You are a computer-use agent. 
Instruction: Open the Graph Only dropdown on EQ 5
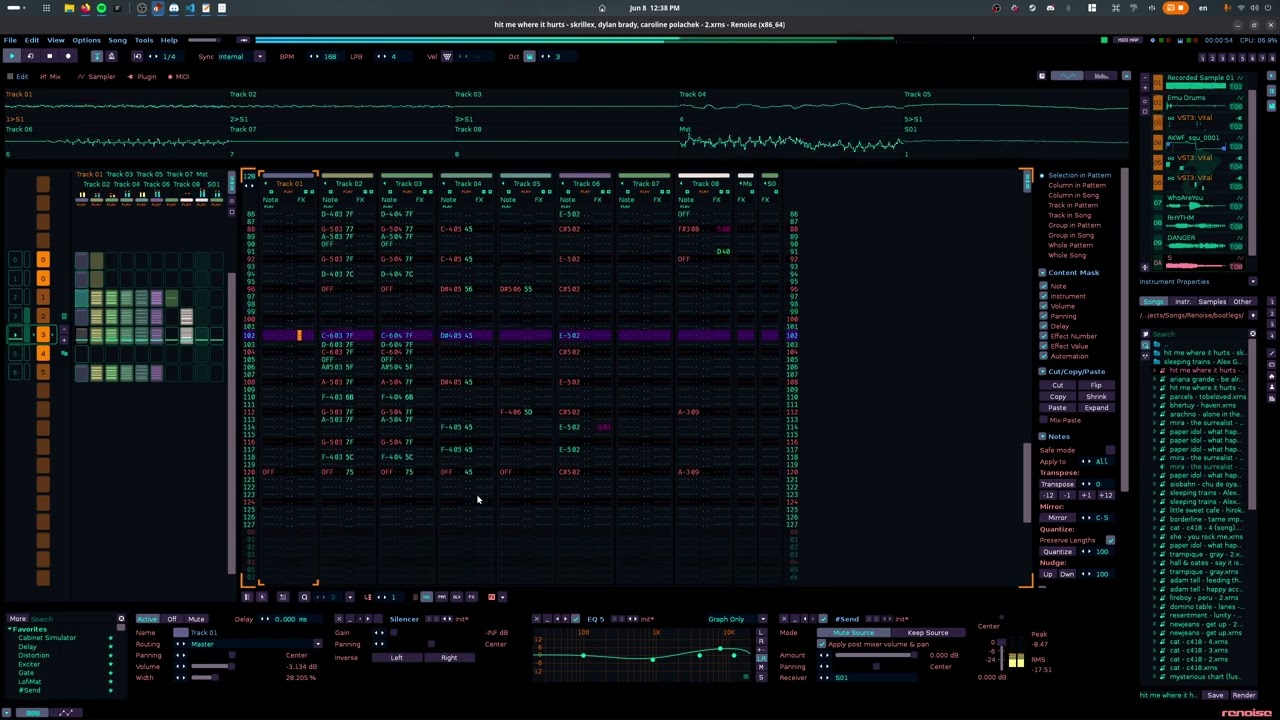click(x=762, y=619)
